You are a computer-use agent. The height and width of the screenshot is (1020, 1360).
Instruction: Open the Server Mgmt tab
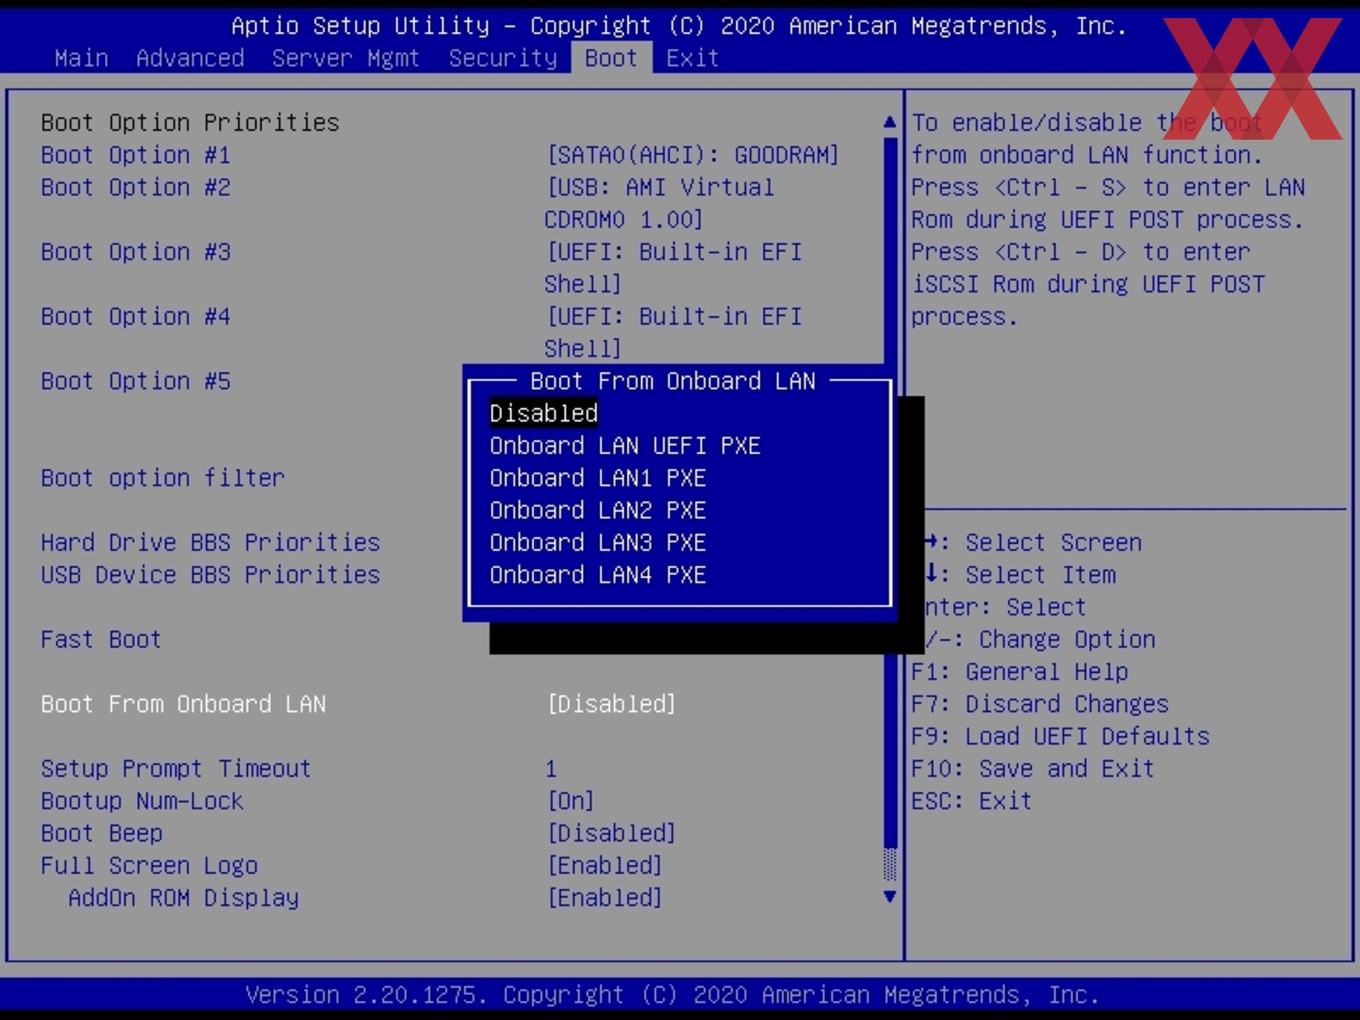tap(346, 58)
